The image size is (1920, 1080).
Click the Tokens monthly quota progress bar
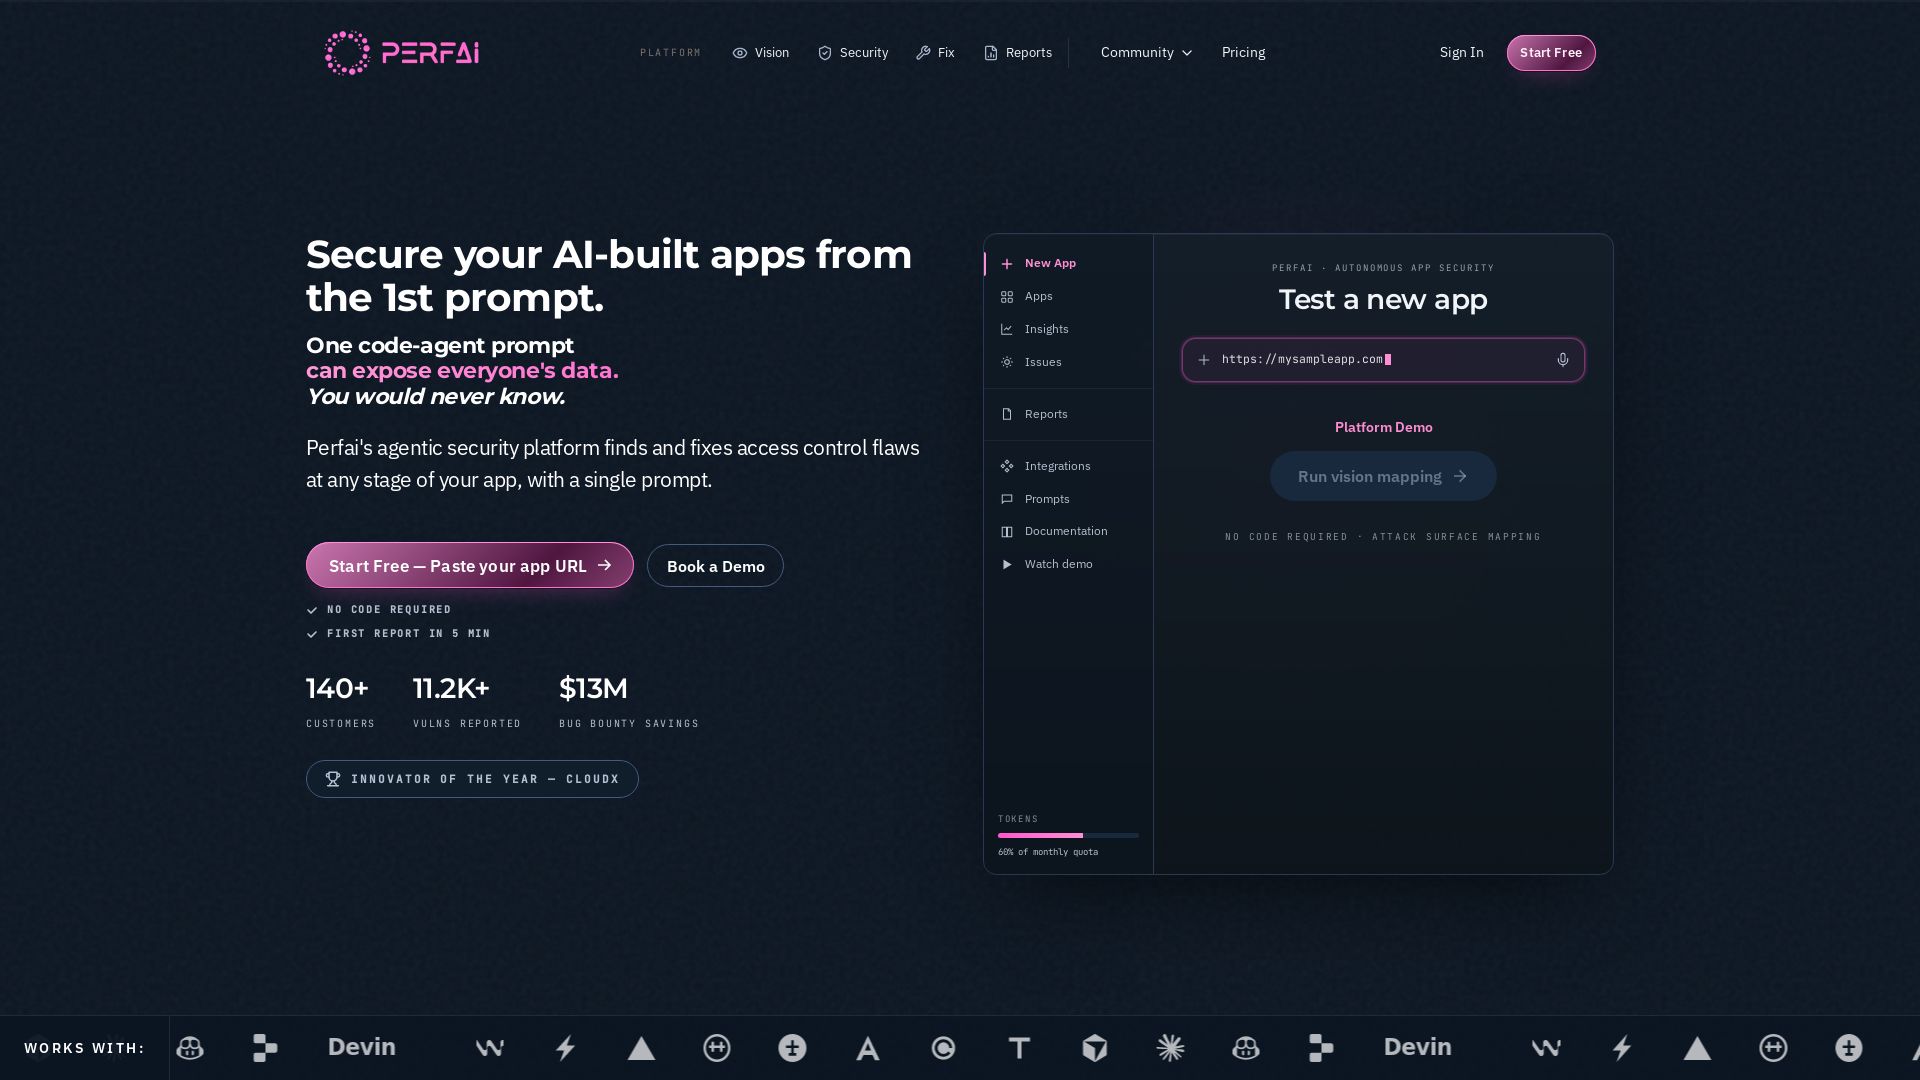[1068, 836]
